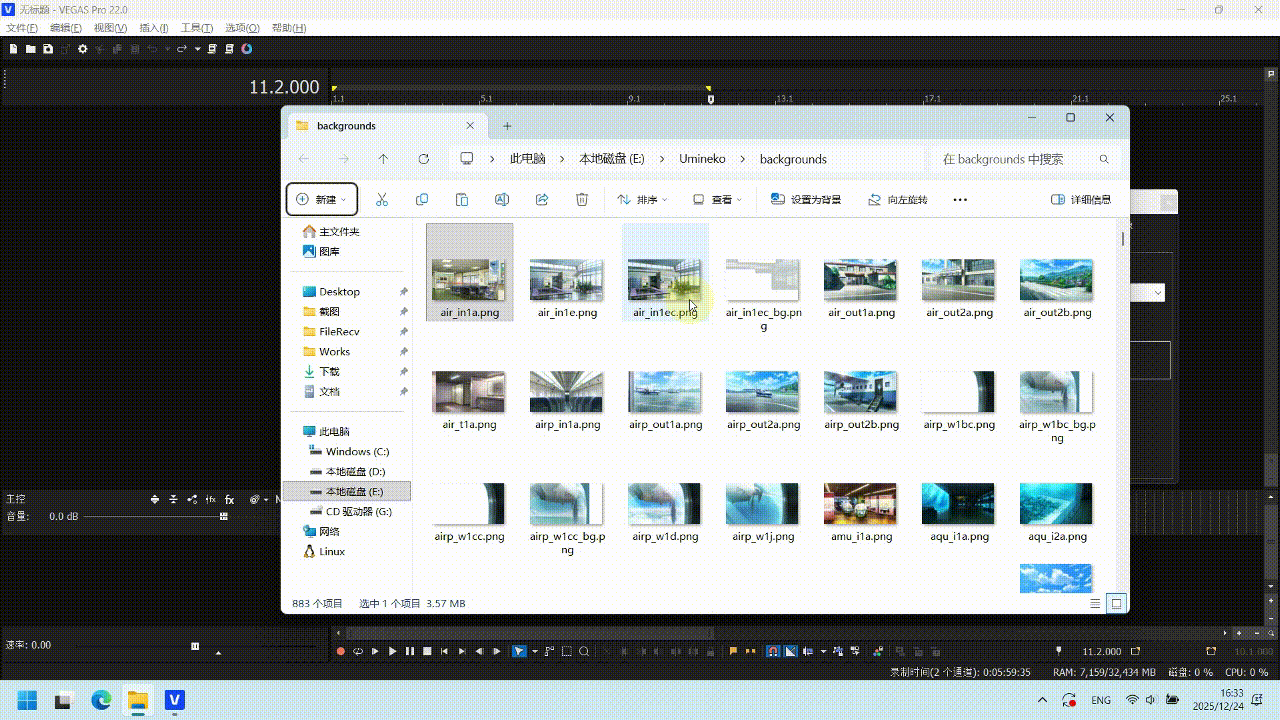Open the 新建 new item dropdown
The width and height of the screenshot is (1280, 720).
pos(321,199)
